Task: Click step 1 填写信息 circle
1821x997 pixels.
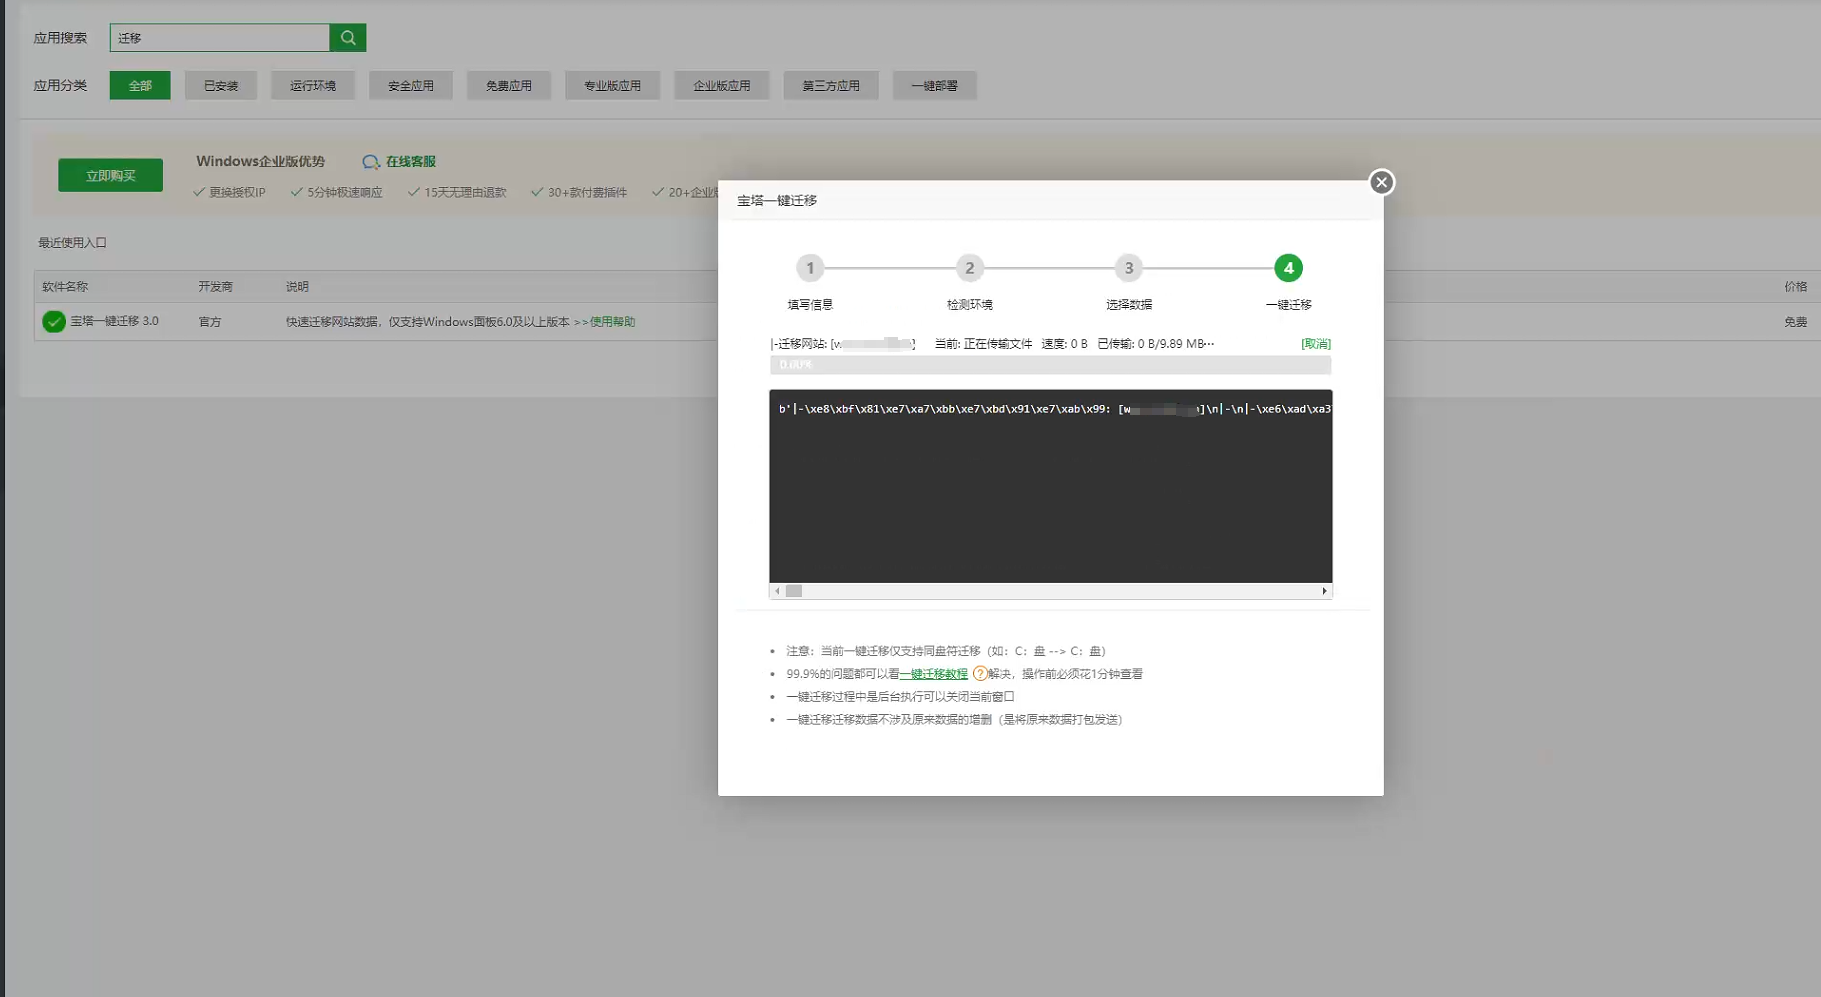Action: (810, 268)
